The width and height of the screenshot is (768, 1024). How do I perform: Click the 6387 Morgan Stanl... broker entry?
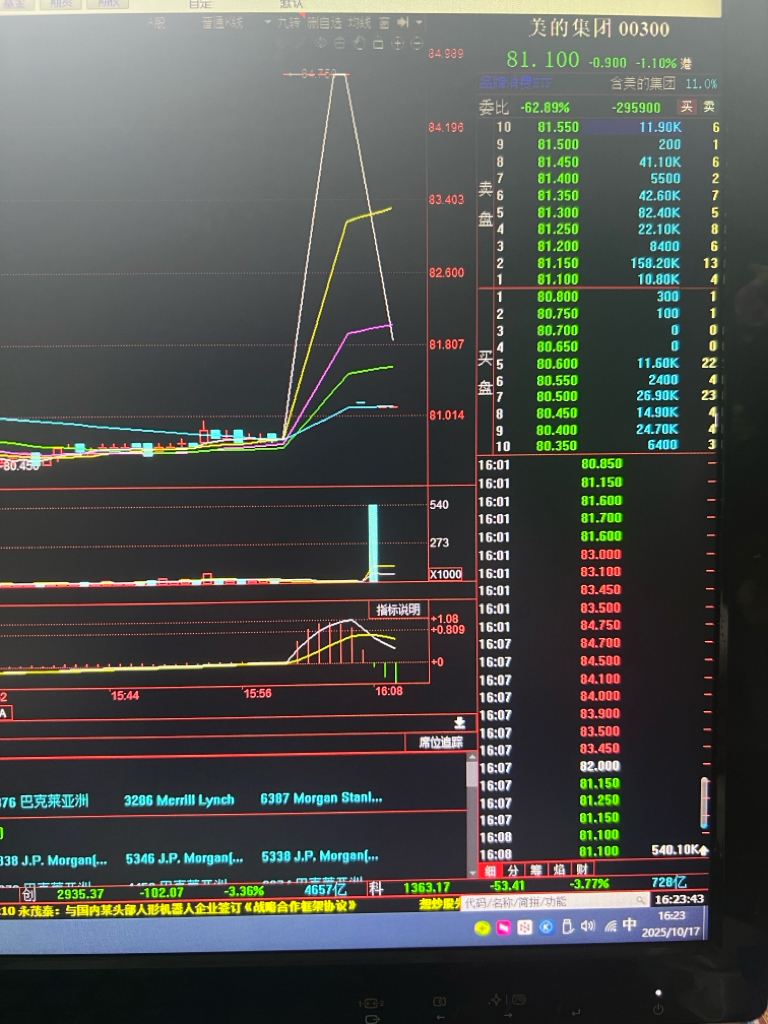pos(321,798)
